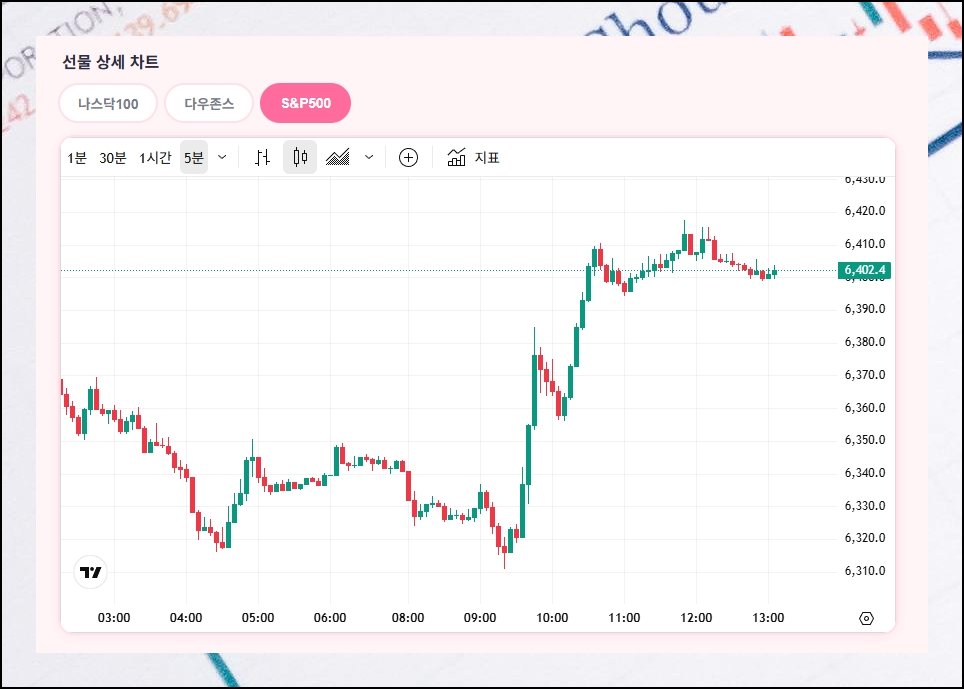Click the 6,380.0 price axis label
The image size is (964, 689).
865,342
